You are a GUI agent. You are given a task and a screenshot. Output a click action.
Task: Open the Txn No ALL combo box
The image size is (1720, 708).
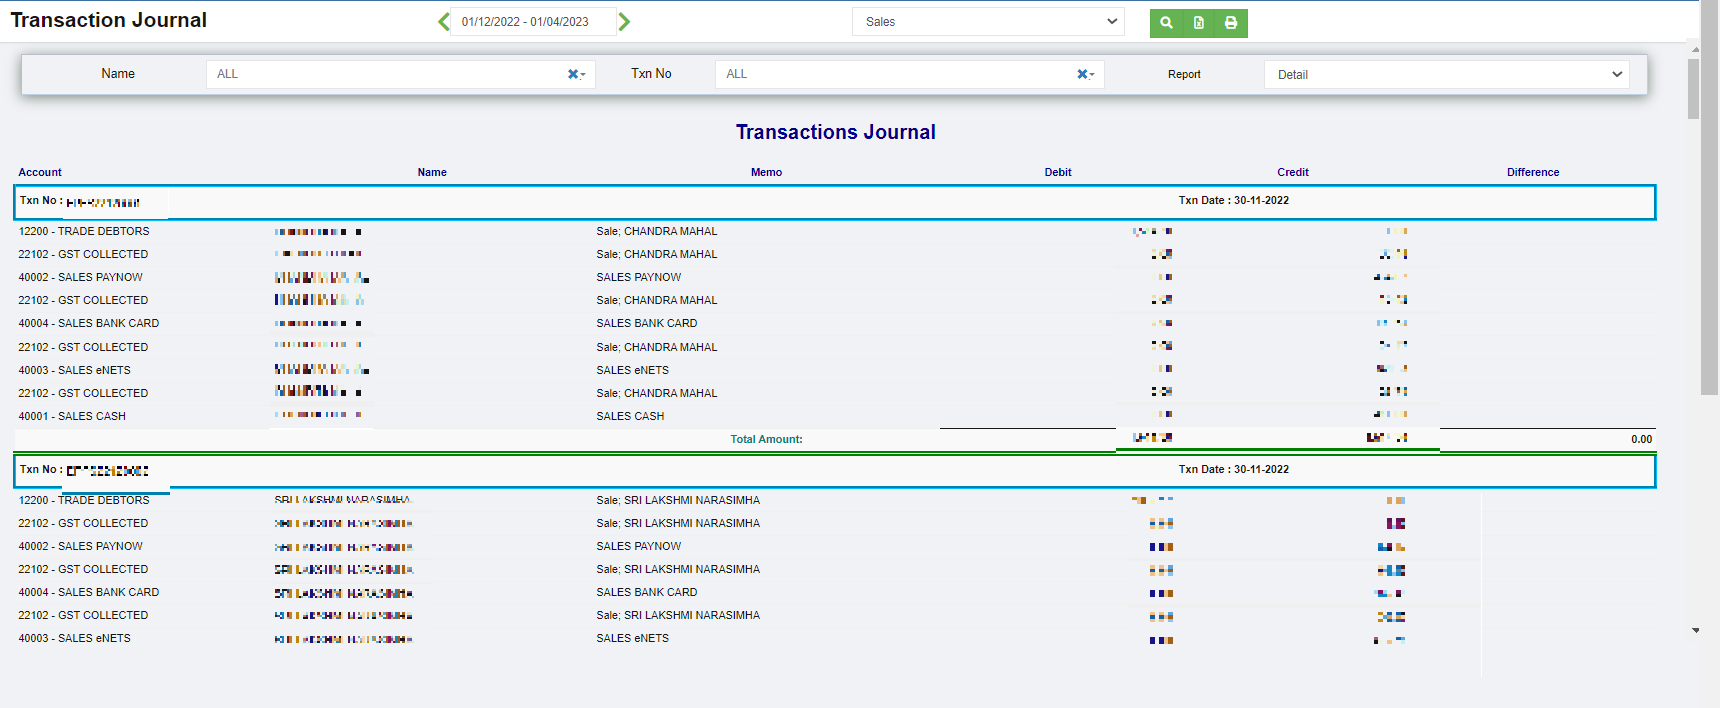(x=895, y=74)
